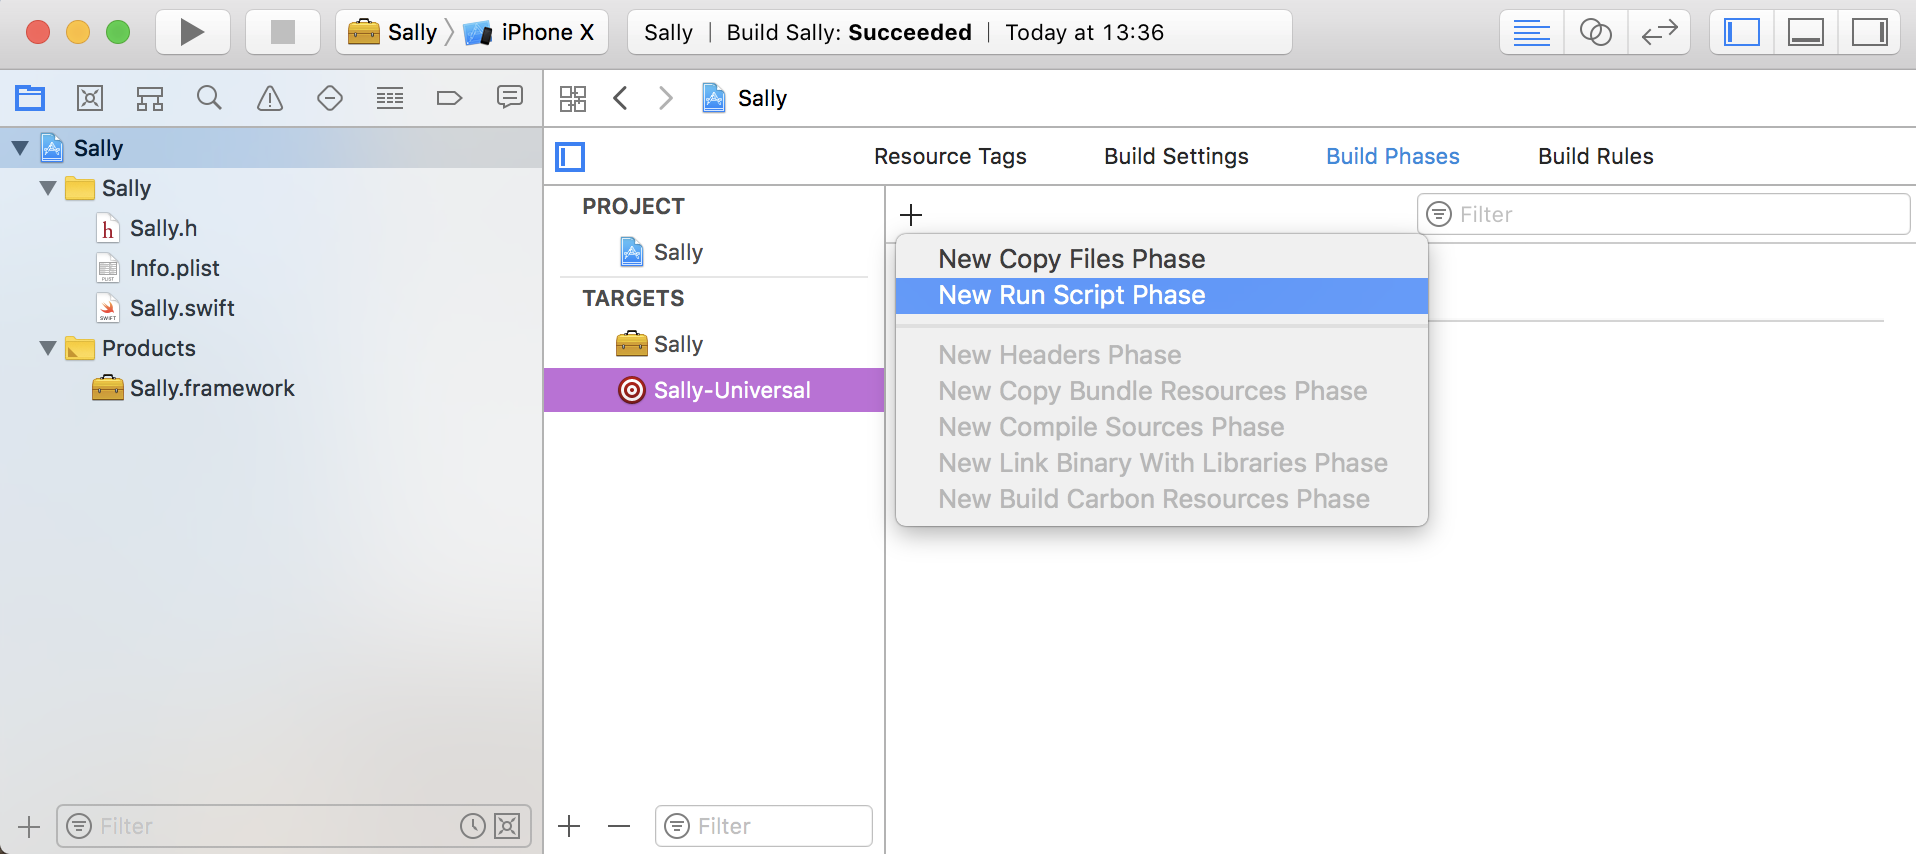Open the Report navigator speech bubble icon

(x=510, y=98)
